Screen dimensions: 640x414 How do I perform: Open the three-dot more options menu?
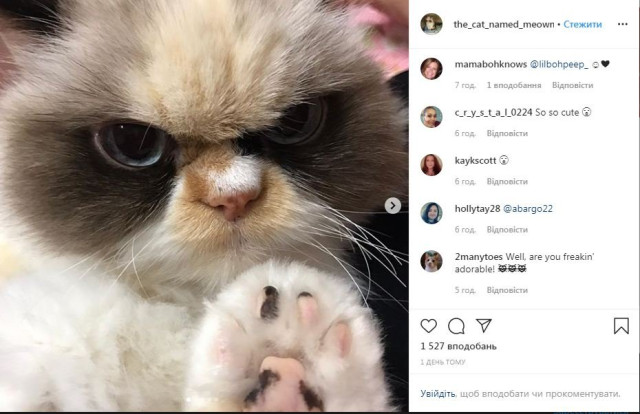tap(622, 24)
